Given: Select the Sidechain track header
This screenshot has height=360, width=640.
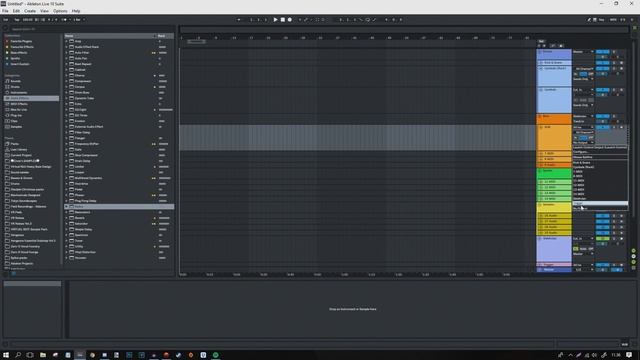Looking at the screenshot, I should click(554, 249).
